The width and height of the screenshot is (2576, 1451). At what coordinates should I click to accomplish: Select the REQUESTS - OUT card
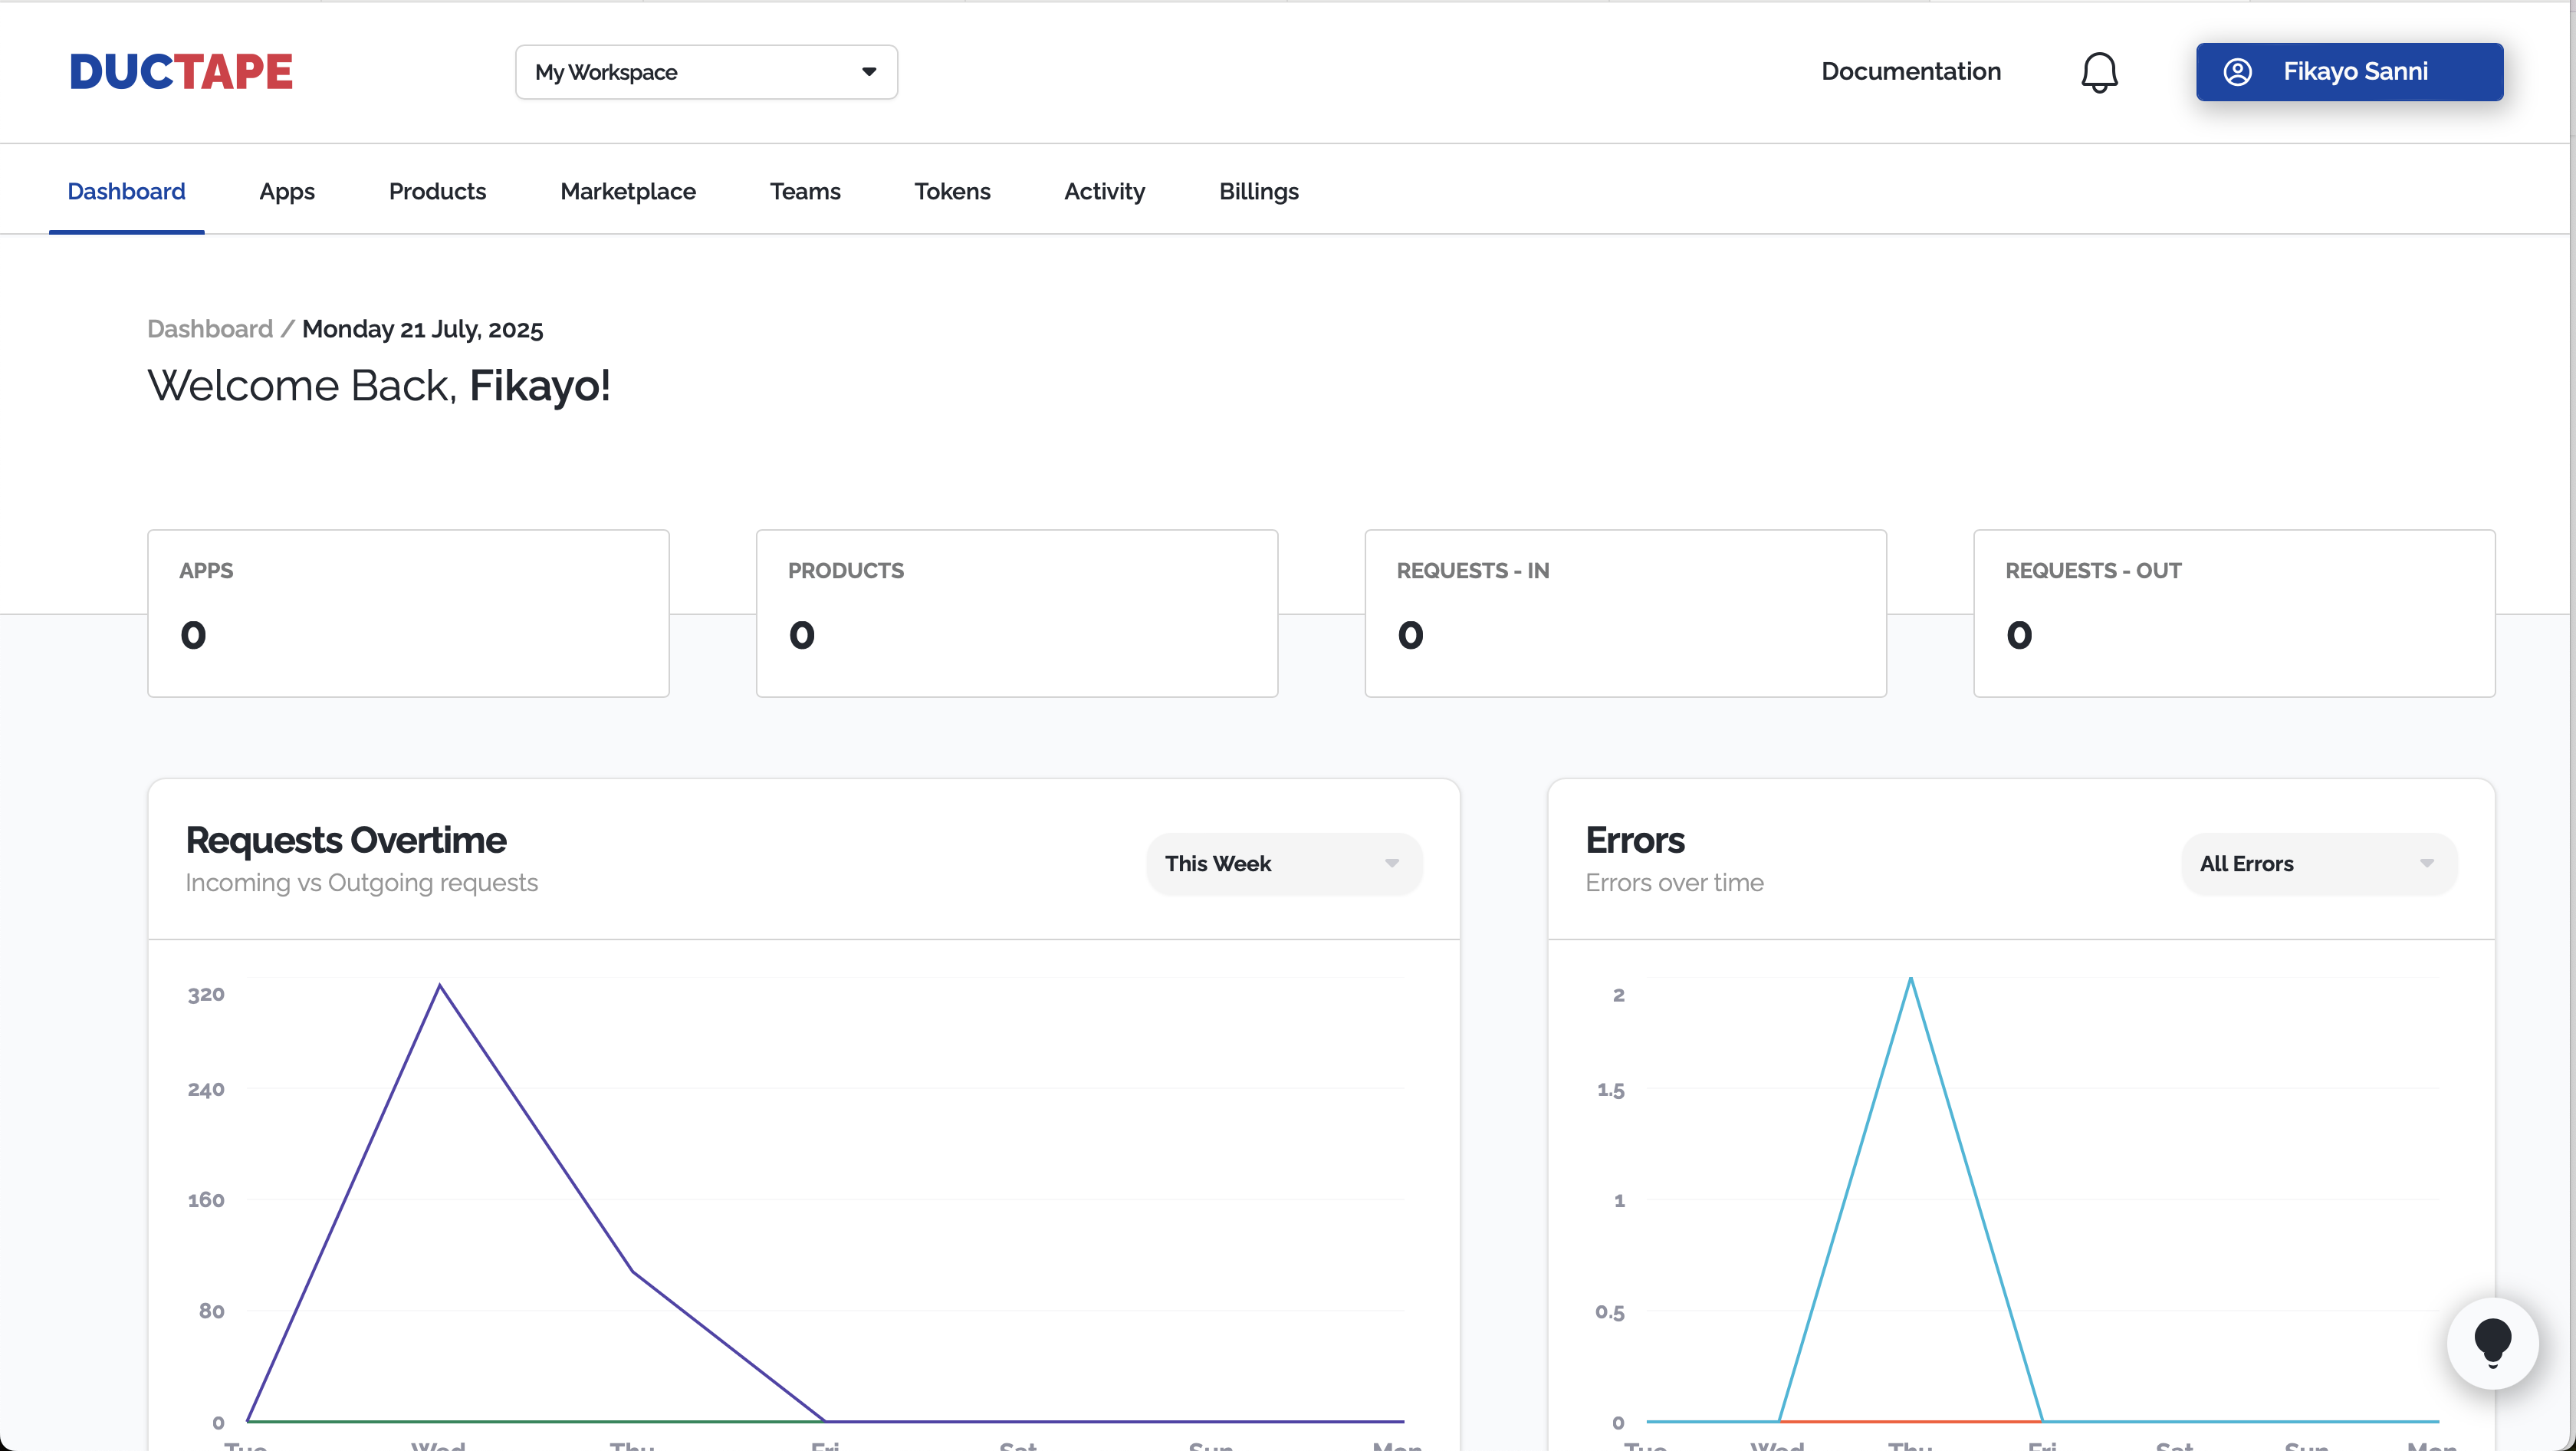2234,613
